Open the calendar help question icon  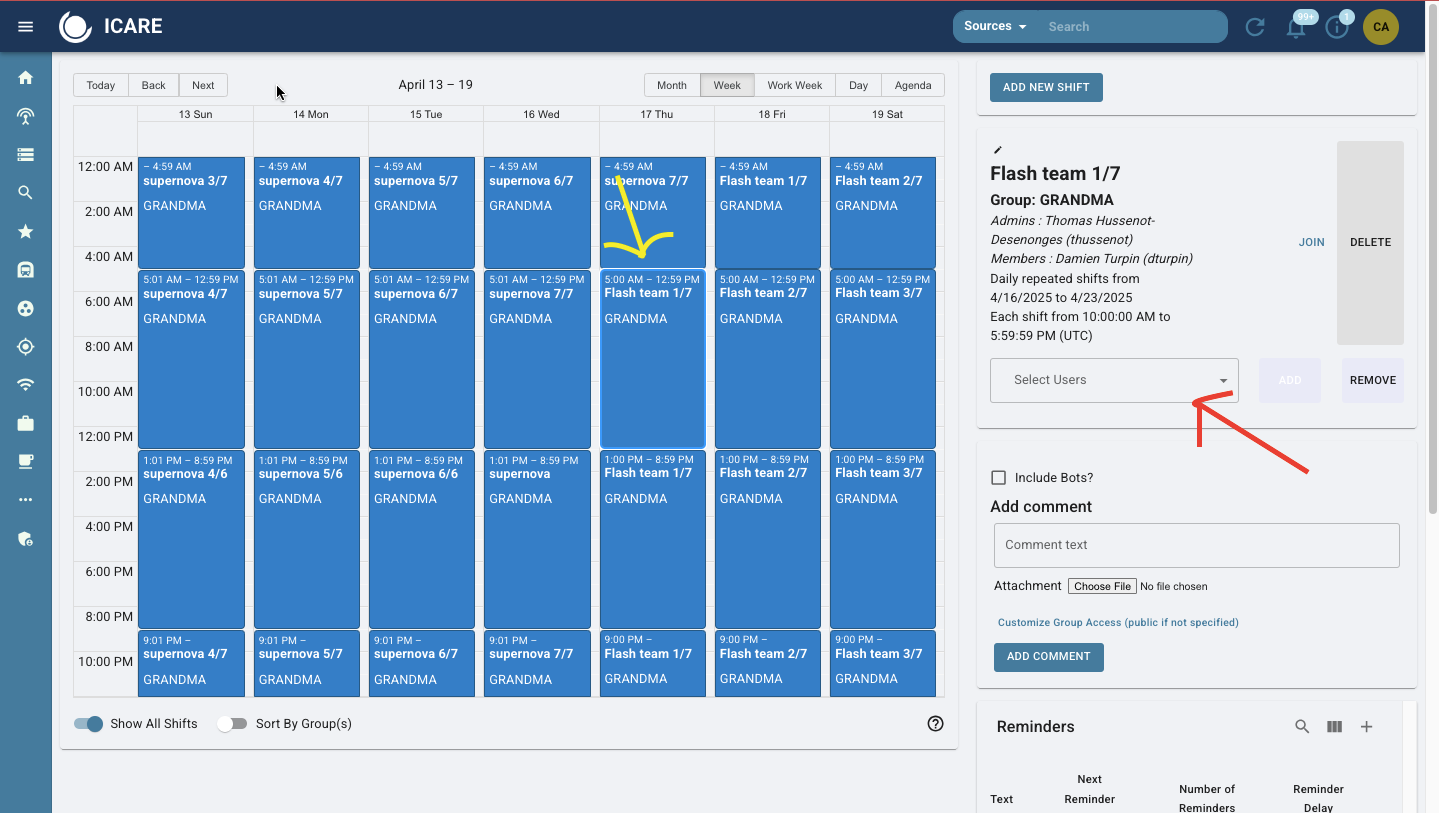pos(935,724)
